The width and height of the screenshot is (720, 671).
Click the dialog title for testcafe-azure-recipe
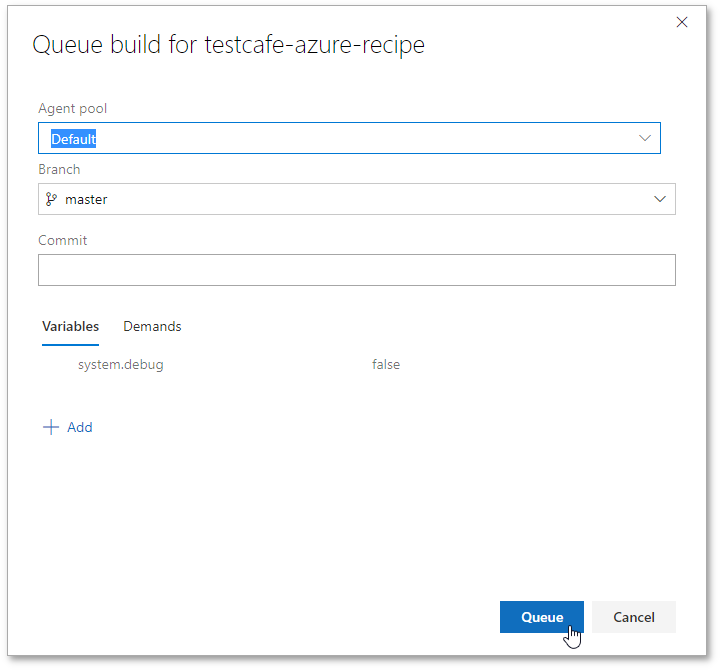tap(229, 45)
